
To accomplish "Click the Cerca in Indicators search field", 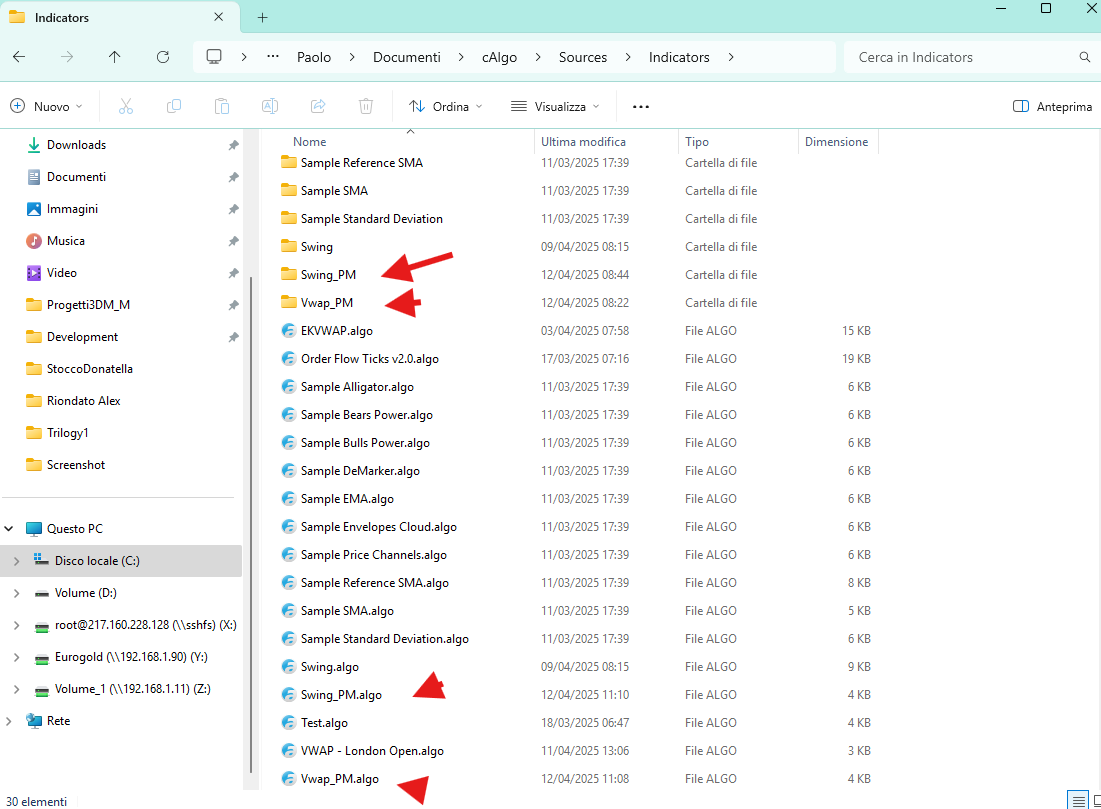I will pyautogui.click(x=960, y=57).
